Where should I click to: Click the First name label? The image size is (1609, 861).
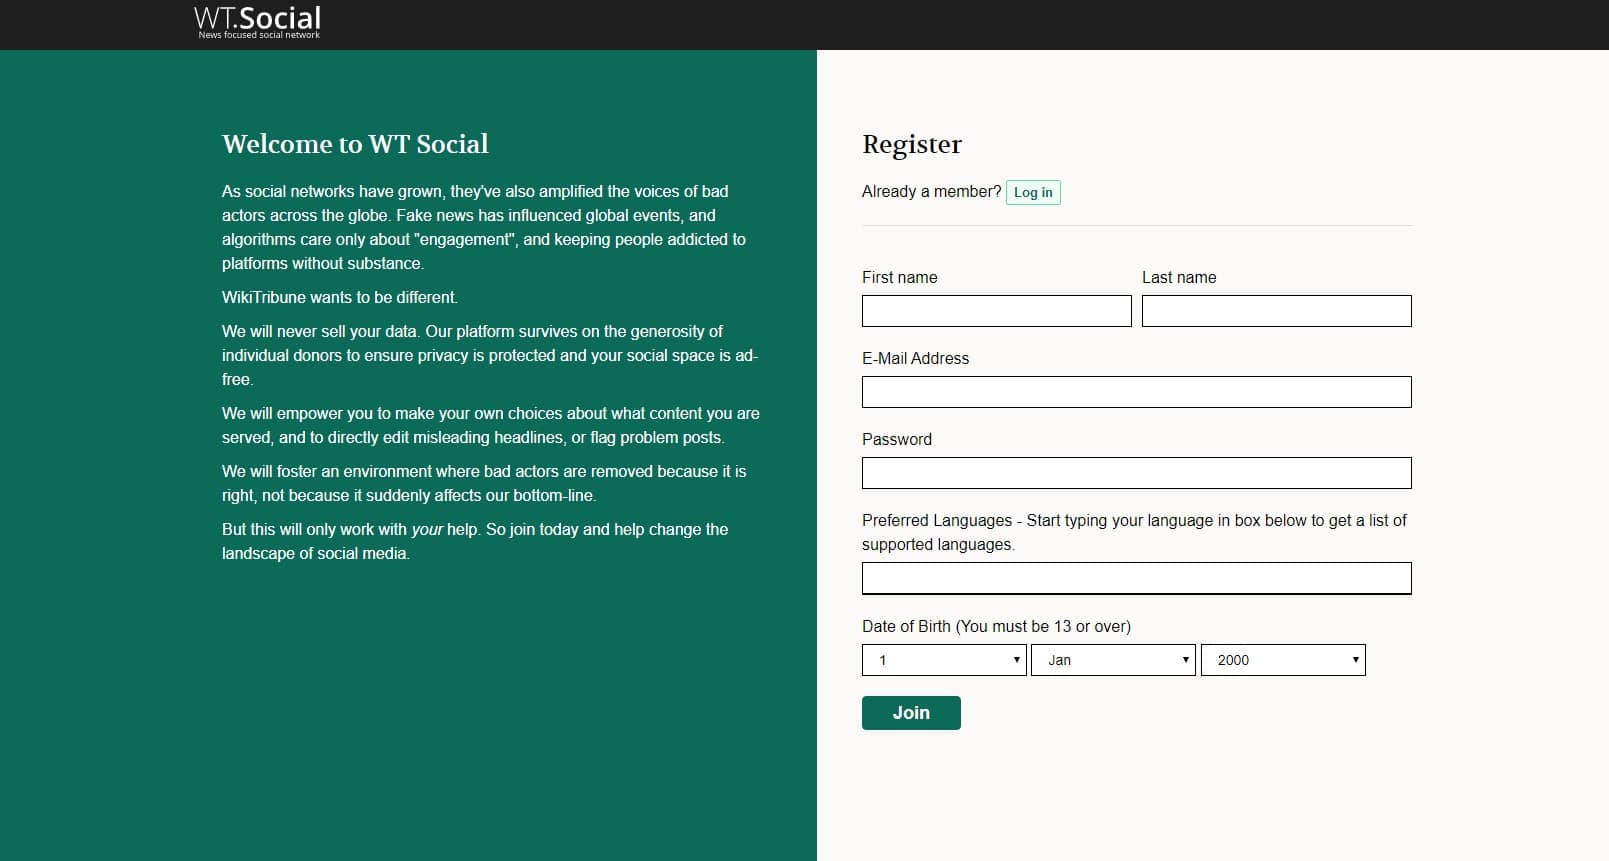[899, 277]
